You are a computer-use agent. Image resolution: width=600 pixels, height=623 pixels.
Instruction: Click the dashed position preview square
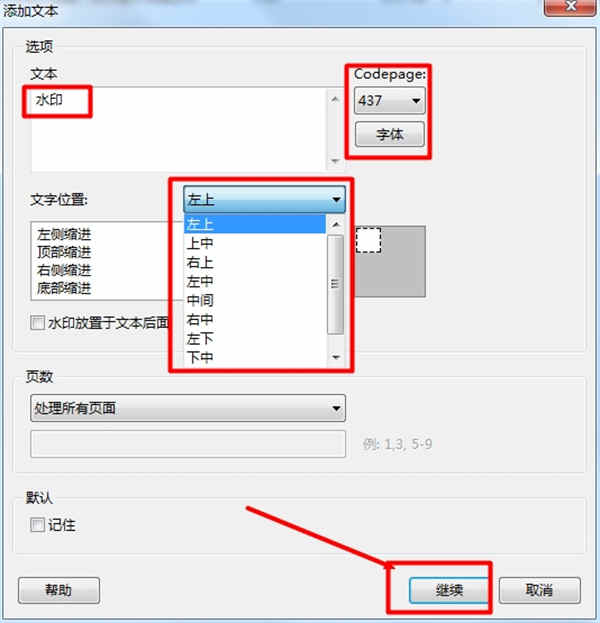368,240
